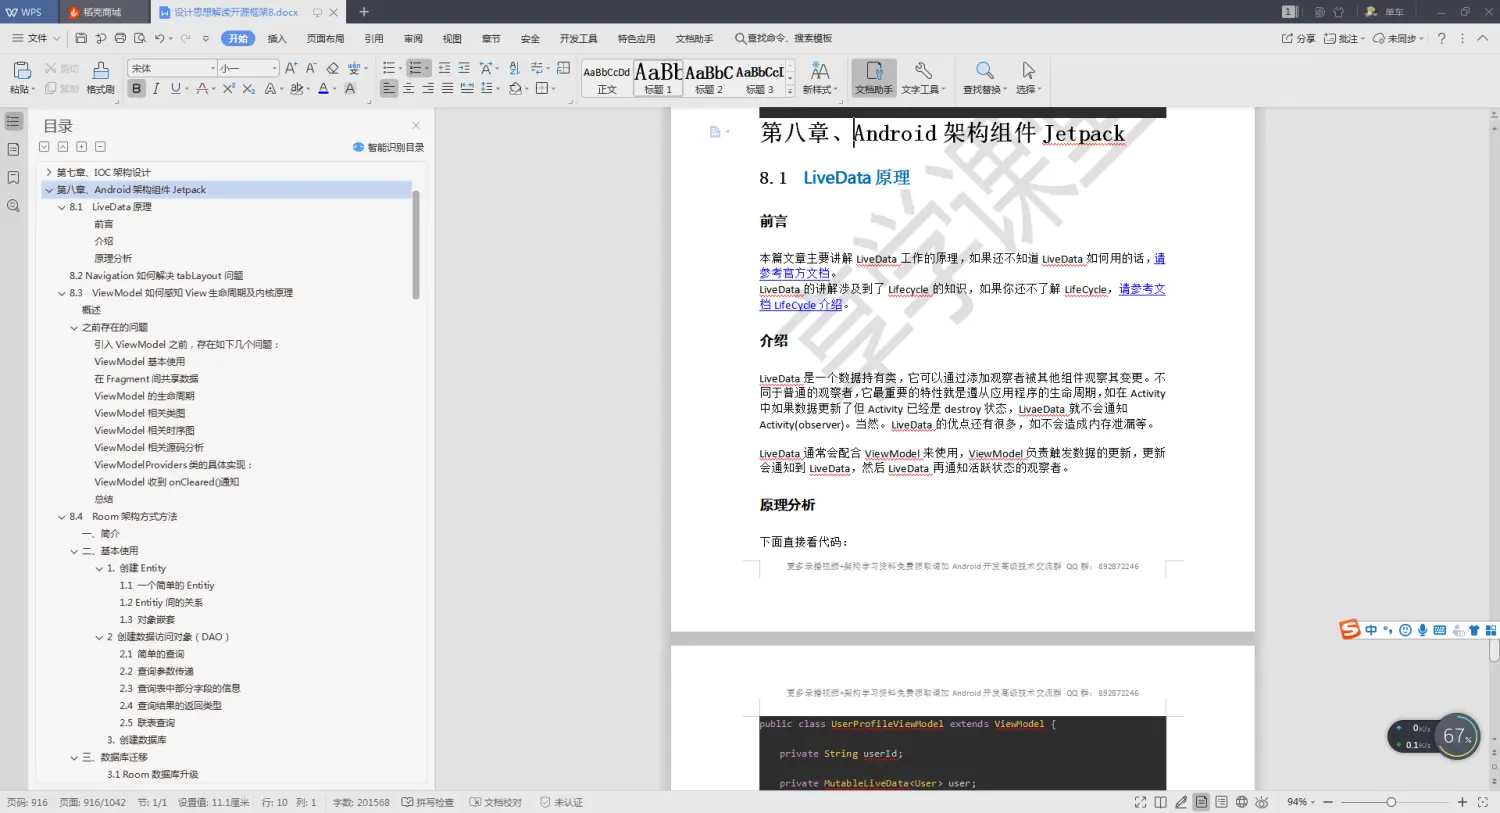Collapse 8.4 Room 架构方式方法 node
This screenshot has width=1500, height=813.
point(62,517)
